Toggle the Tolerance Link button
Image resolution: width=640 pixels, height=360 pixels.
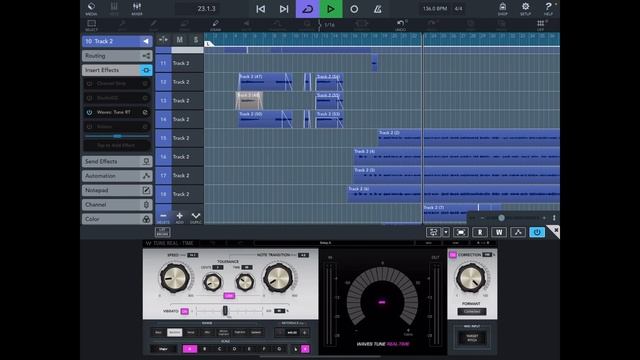(229, 296)
